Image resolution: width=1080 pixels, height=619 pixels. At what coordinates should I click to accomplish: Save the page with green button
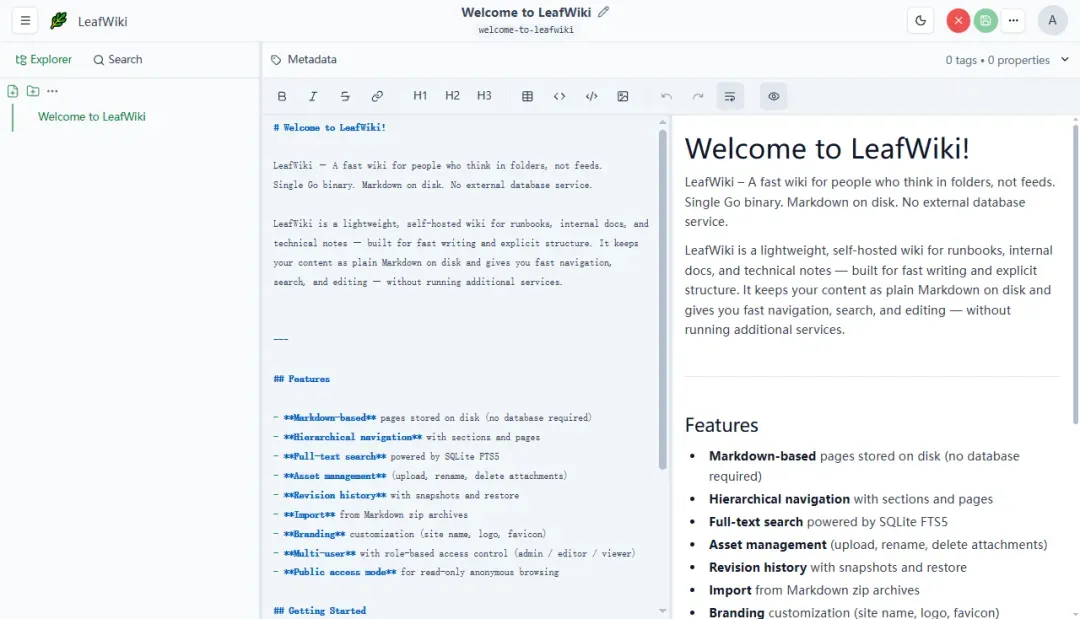tap(986, 21)
